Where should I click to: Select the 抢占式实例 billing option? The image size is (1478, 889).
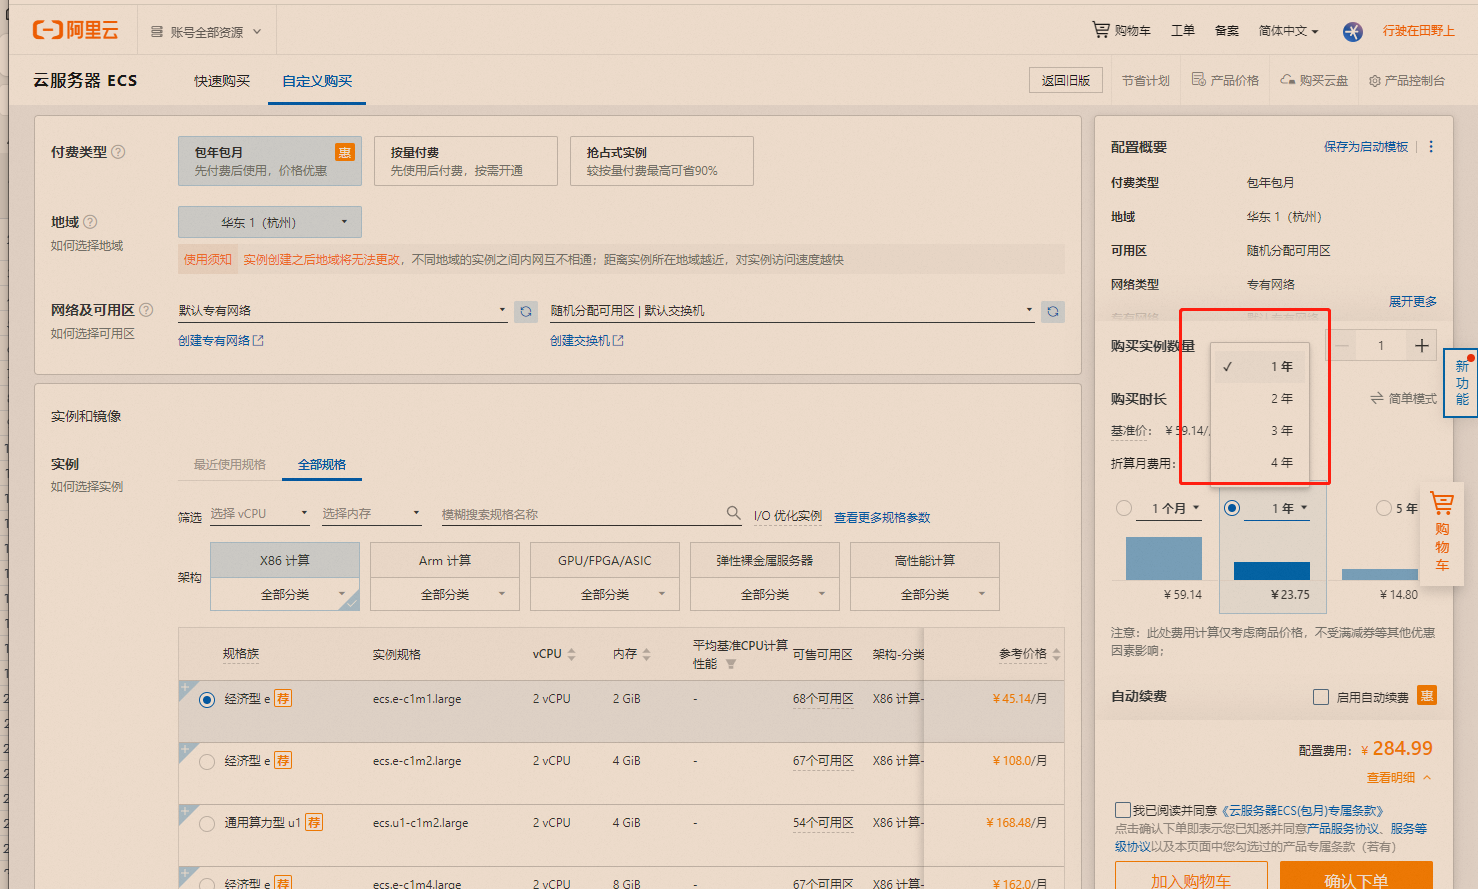pos(661,161)
